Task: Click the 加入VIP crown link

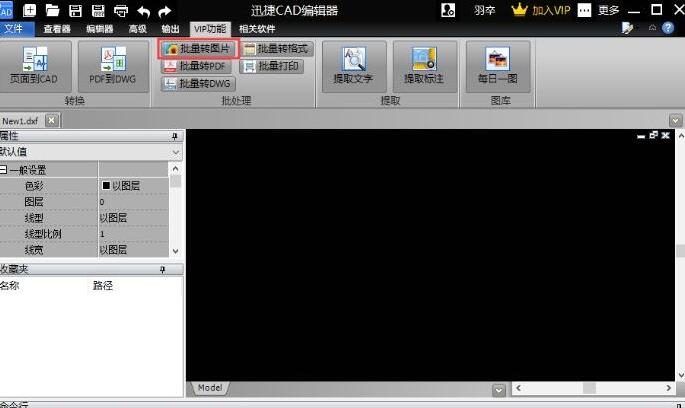Action: [541, 10]
